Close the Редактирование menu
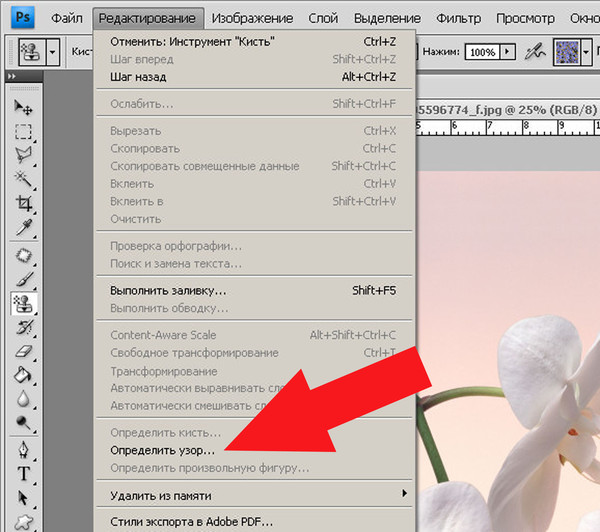Viewport: 600px width, 532px height. tap(148, 18)
